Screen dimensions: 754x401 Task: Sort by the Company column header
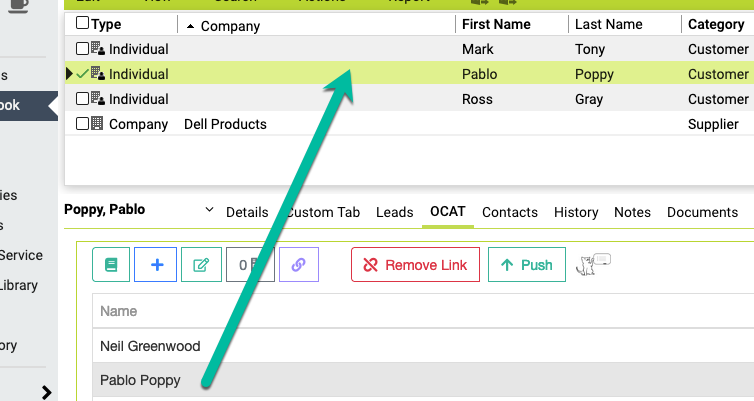[230, 26]
